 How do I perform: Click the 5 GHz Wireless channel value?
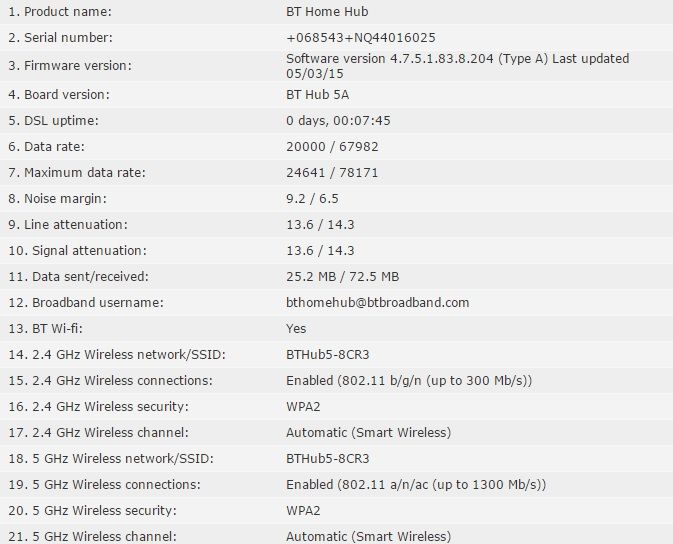click(x=369, y=537)
